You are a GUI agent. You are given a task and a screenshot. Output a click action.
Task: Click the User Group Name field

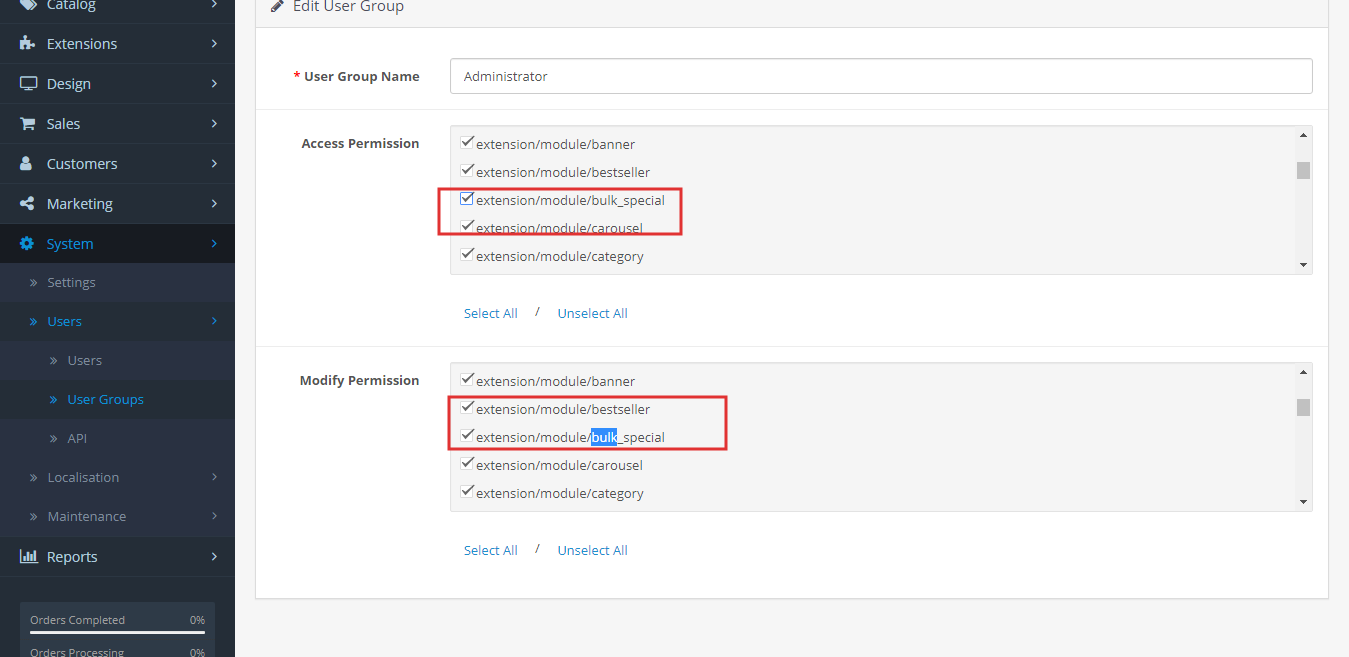coord(881,76)
